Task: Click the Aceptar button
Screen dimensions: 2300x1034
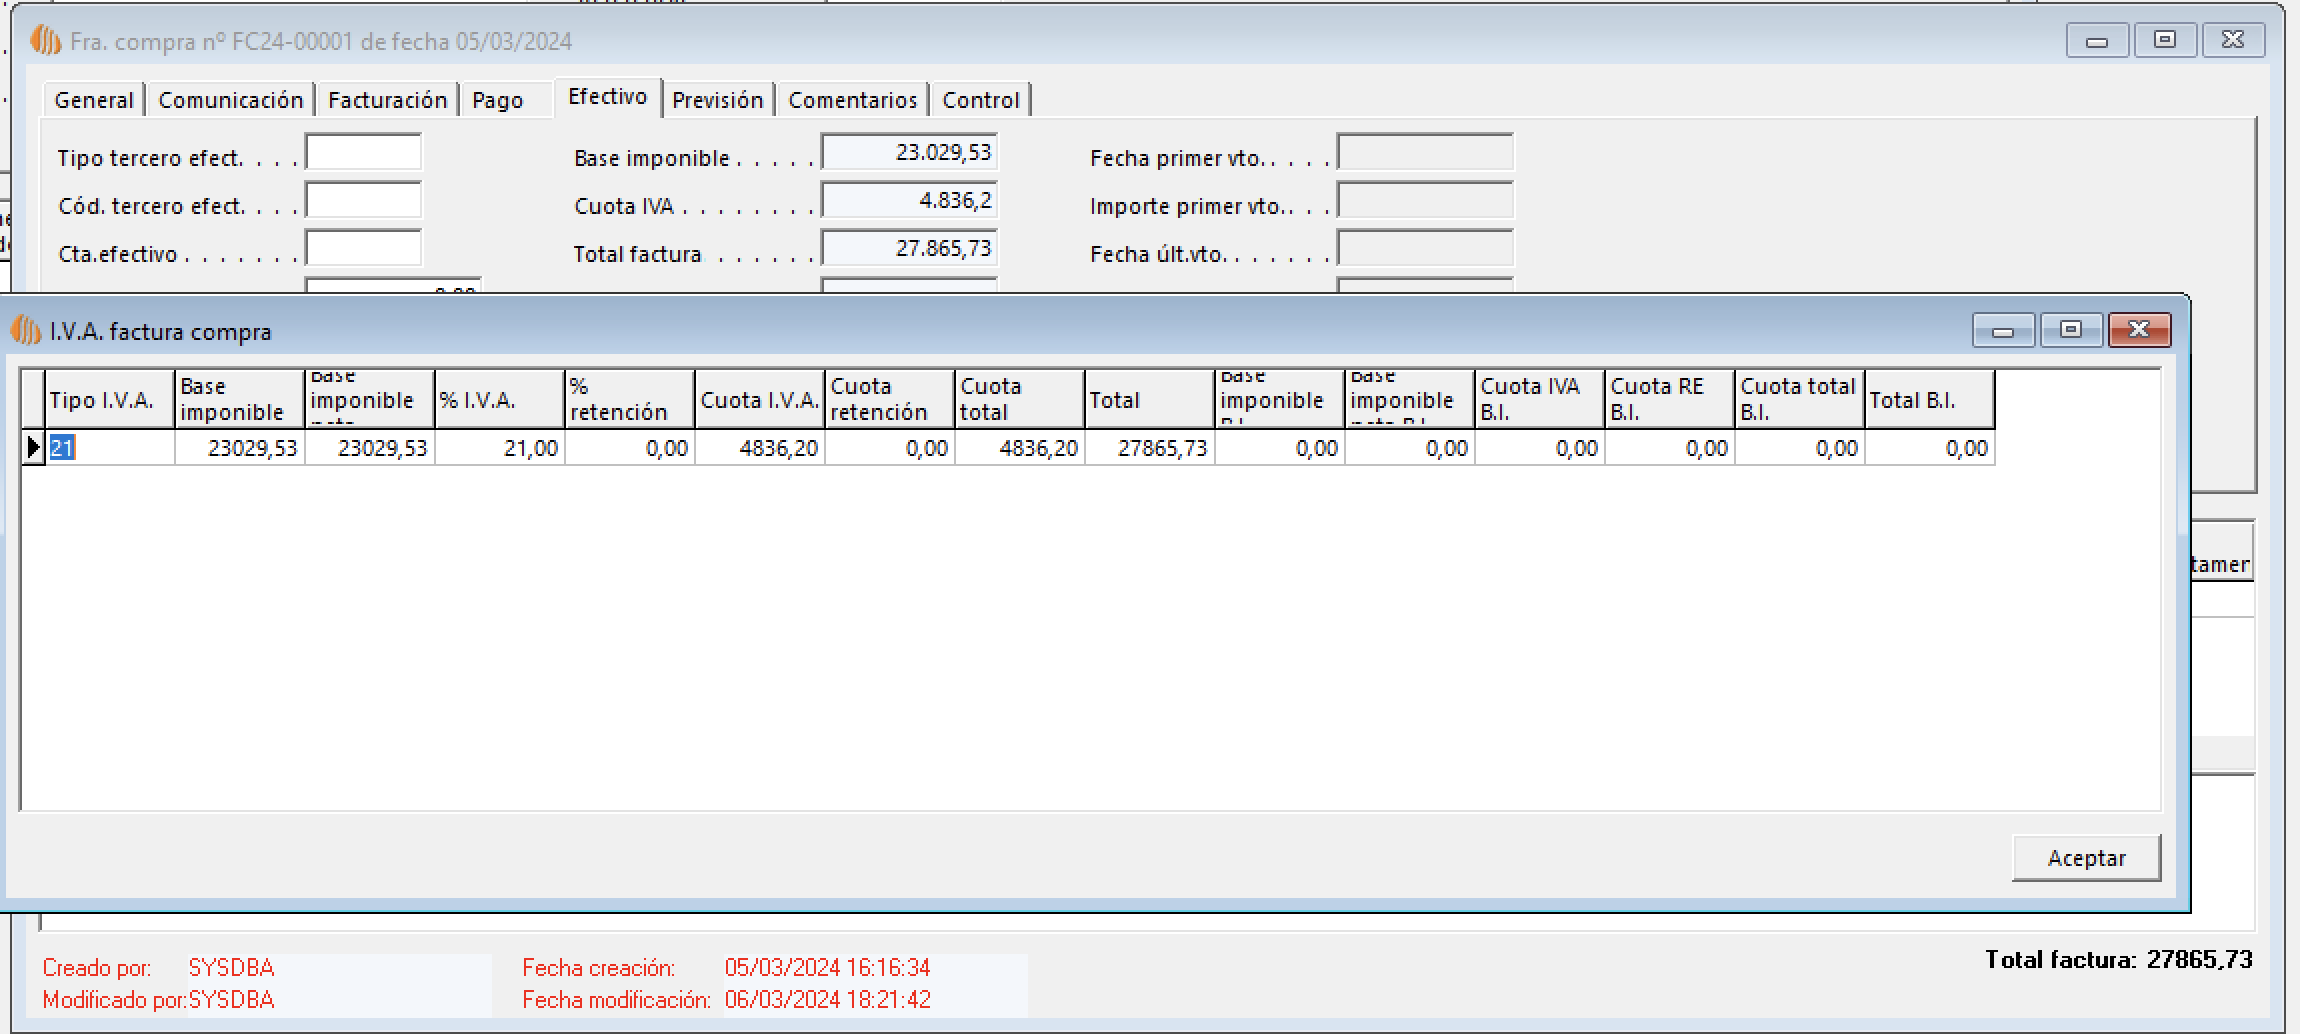Action: click(x=2085, y=858)
